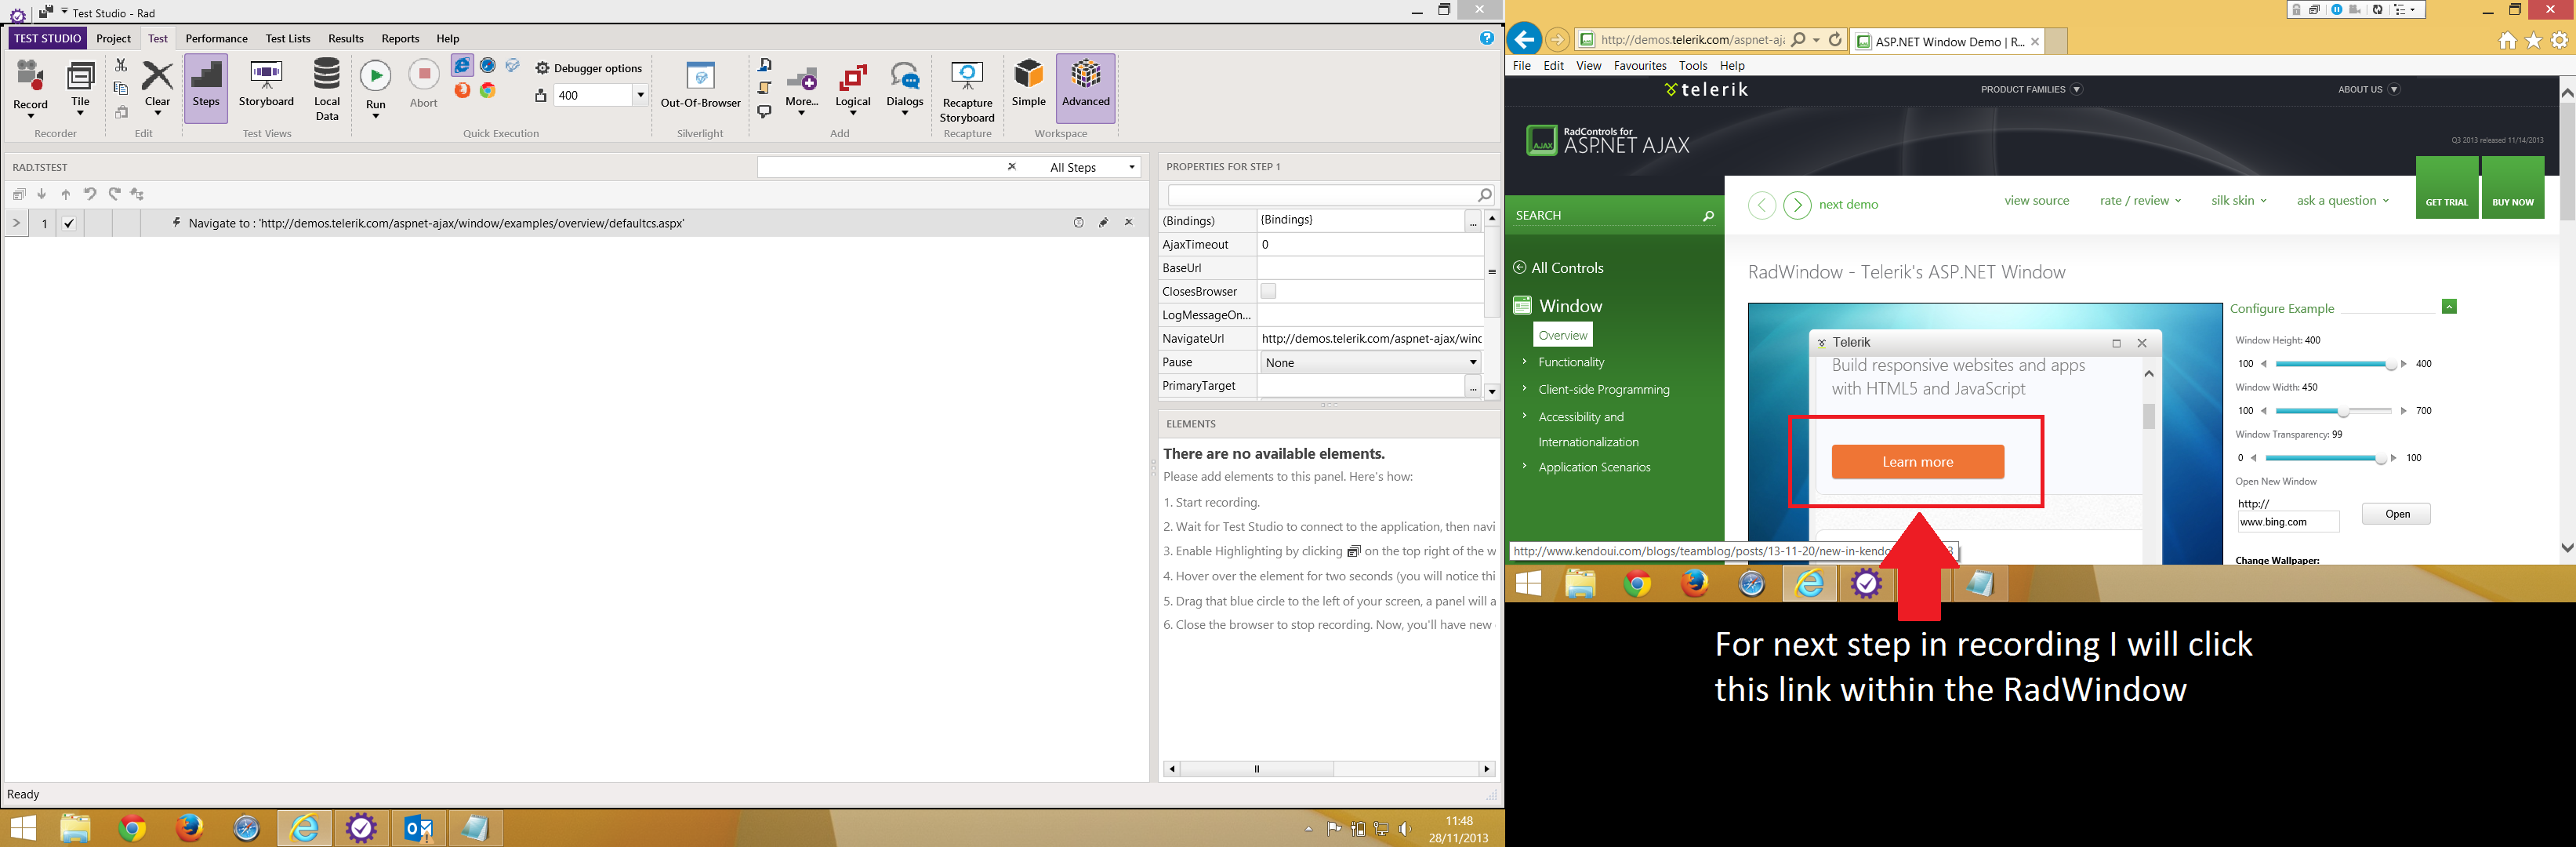
Task: Open the Performance ribbon tab
Action: (216, 38)
